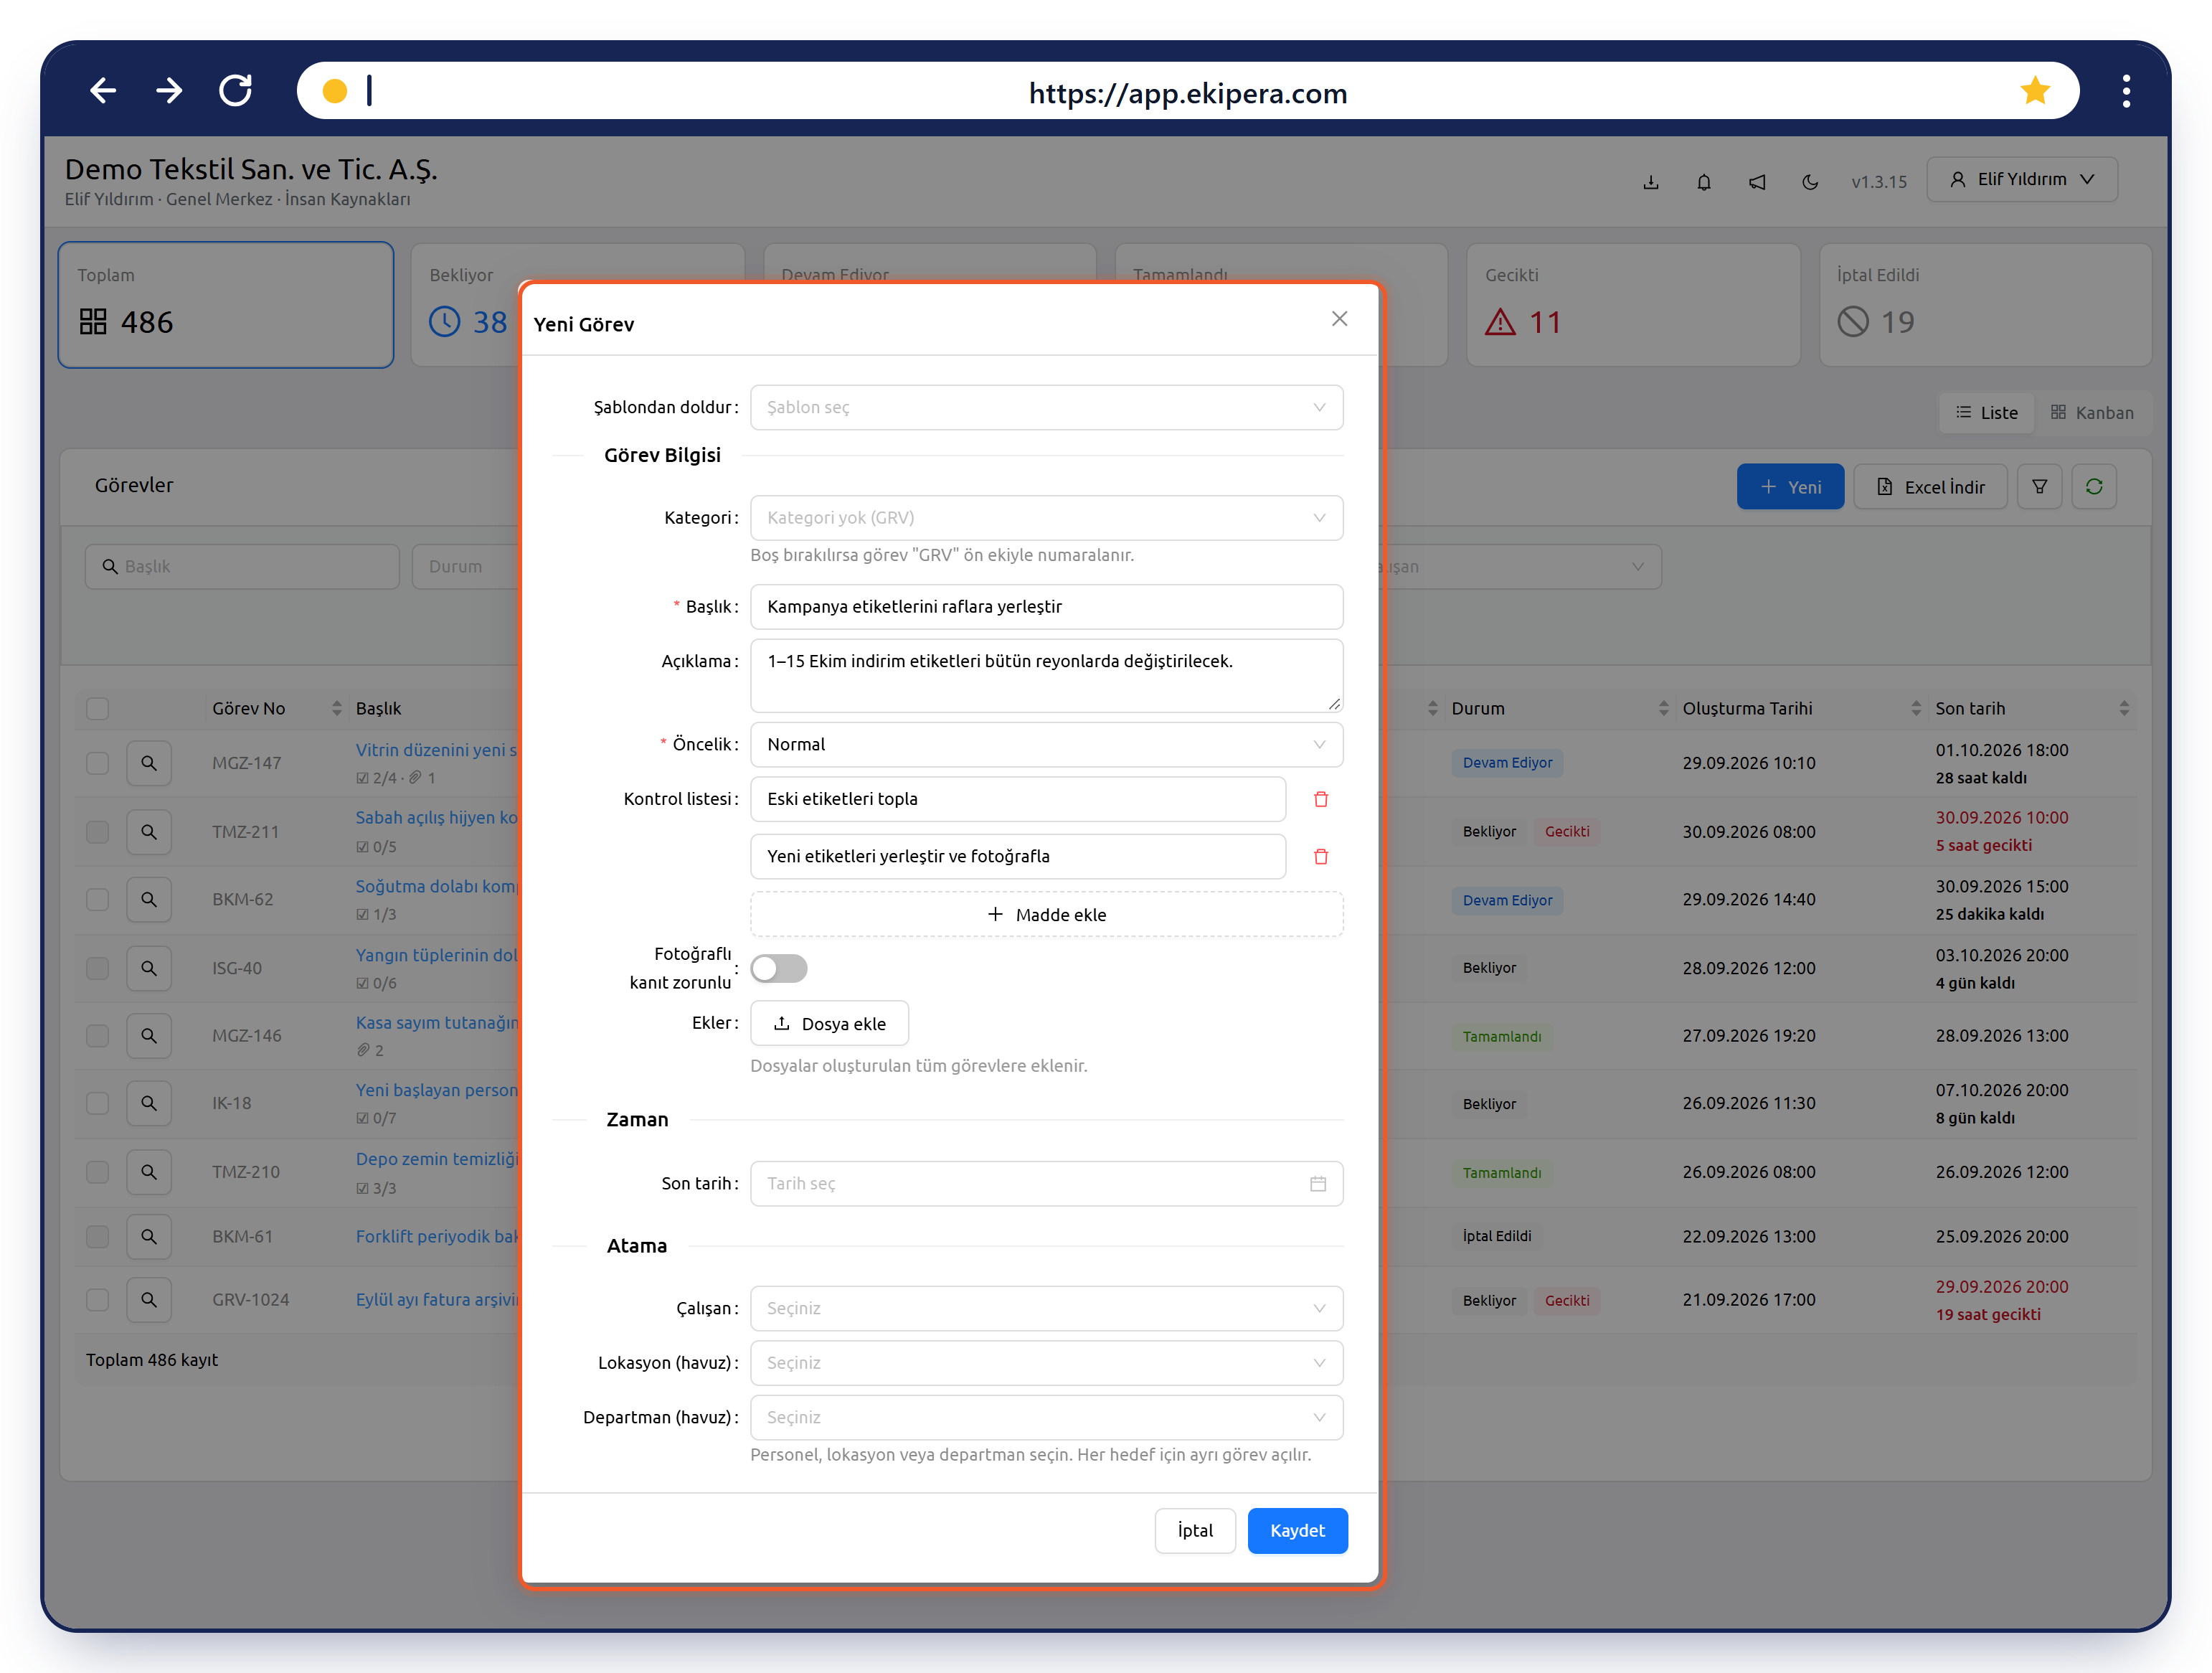2212x1673 pixels.
Task: Click the 'Son tarih' date picker field
Action: tap(1046, 1183)
